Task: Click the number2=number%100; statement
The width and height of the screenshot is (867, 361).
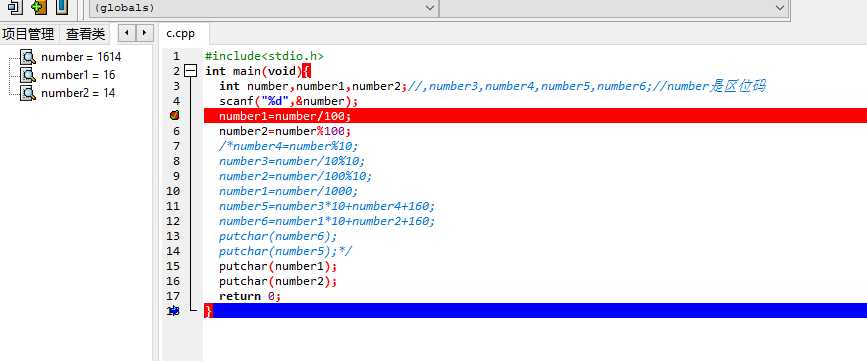Action: click(x=285, y=131)
